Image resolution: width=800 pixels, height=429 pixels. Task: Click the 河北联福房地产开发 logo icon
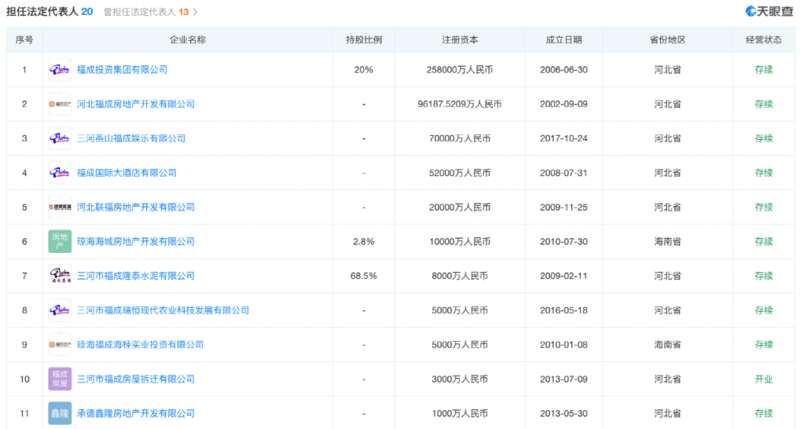(x=60, y=207)
